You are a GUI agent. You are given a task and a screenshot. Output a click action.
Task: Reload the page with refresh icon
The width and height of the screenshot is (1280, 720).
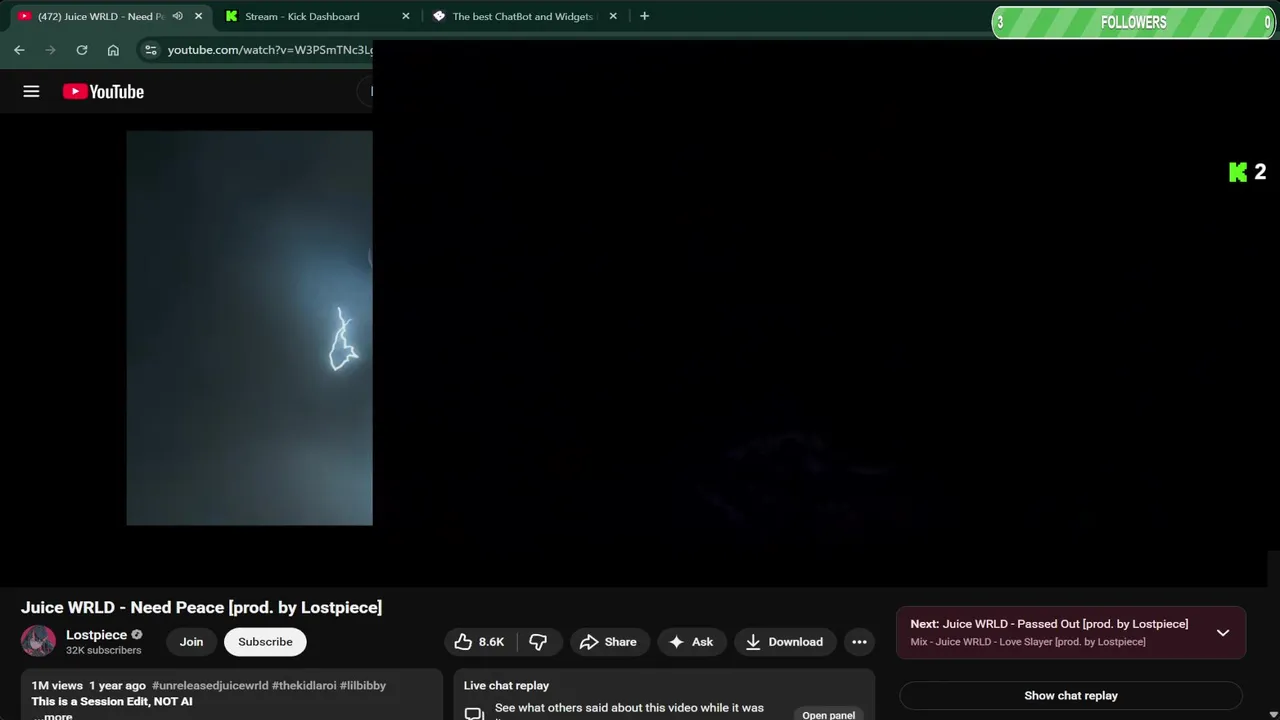tap(82, 50)
